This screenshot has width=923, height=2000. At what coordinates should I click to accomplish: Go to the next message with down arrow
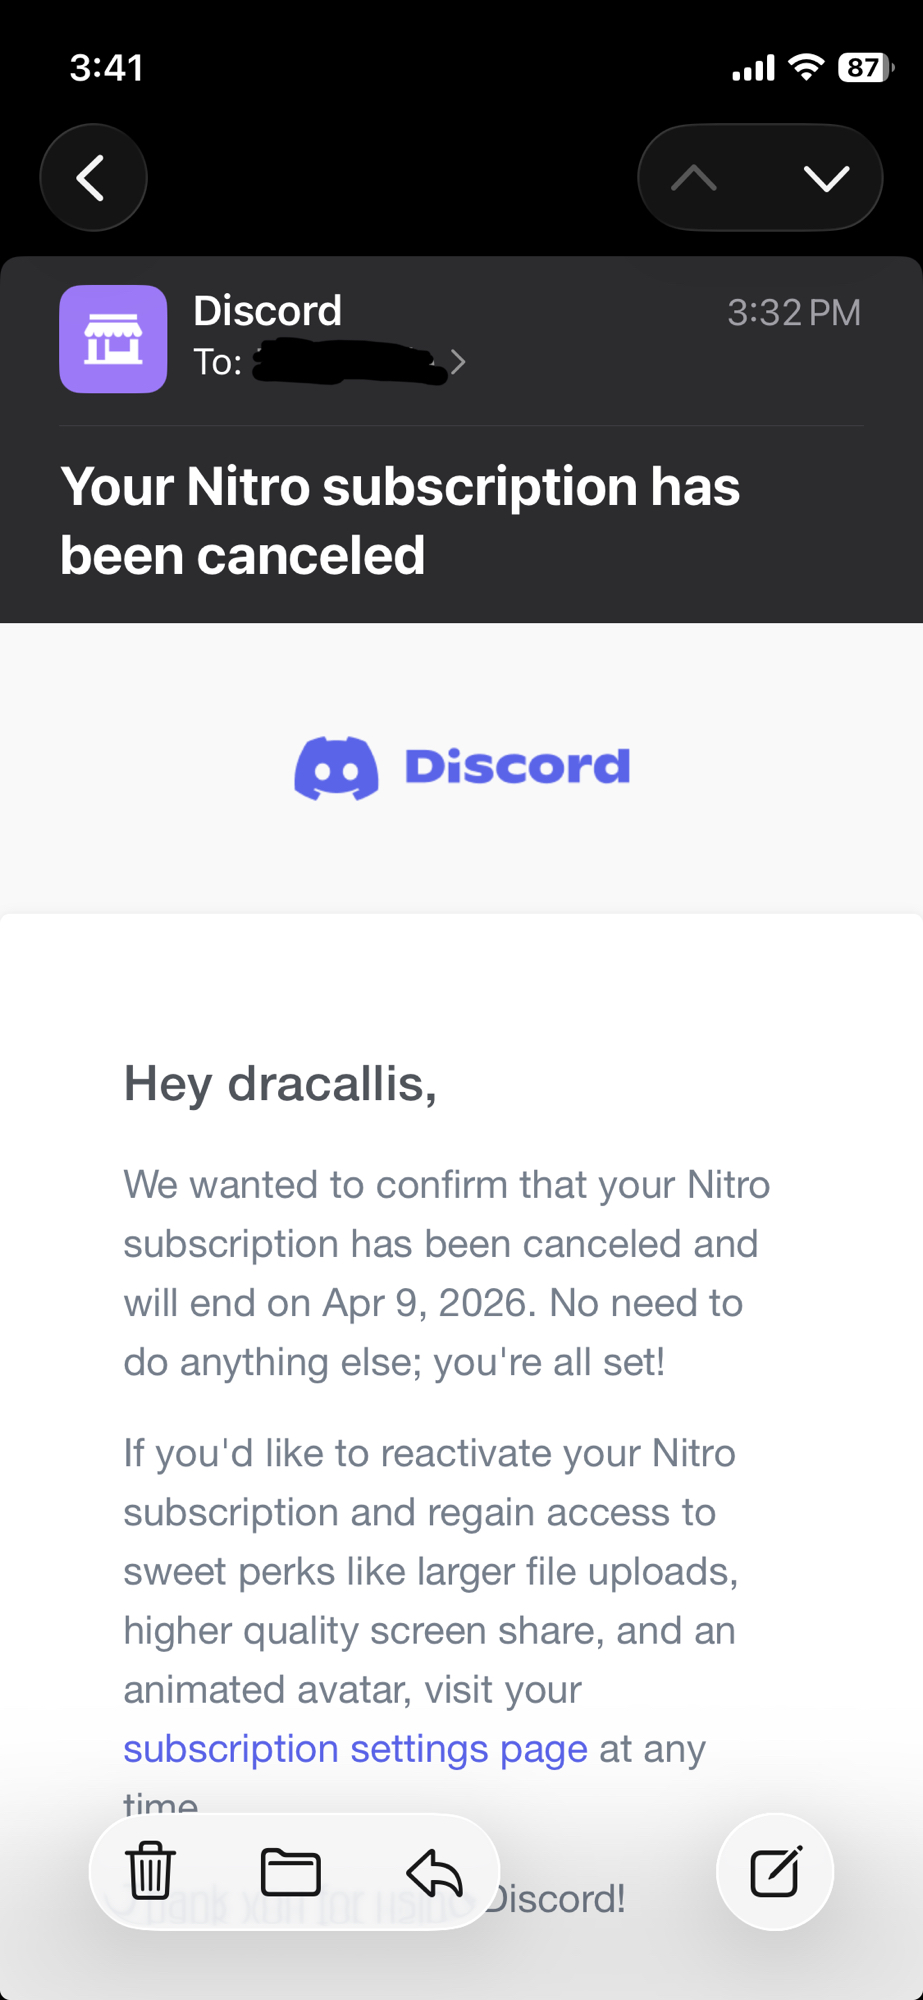826,178
